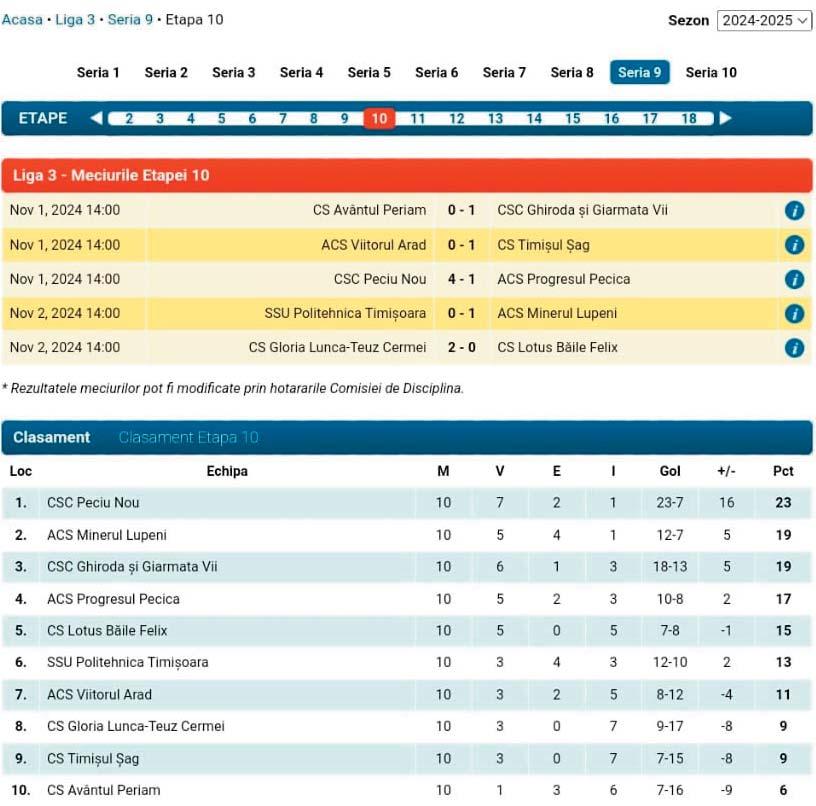
Task: Click the 2 - 0 match score
Action: coord(462,348)
